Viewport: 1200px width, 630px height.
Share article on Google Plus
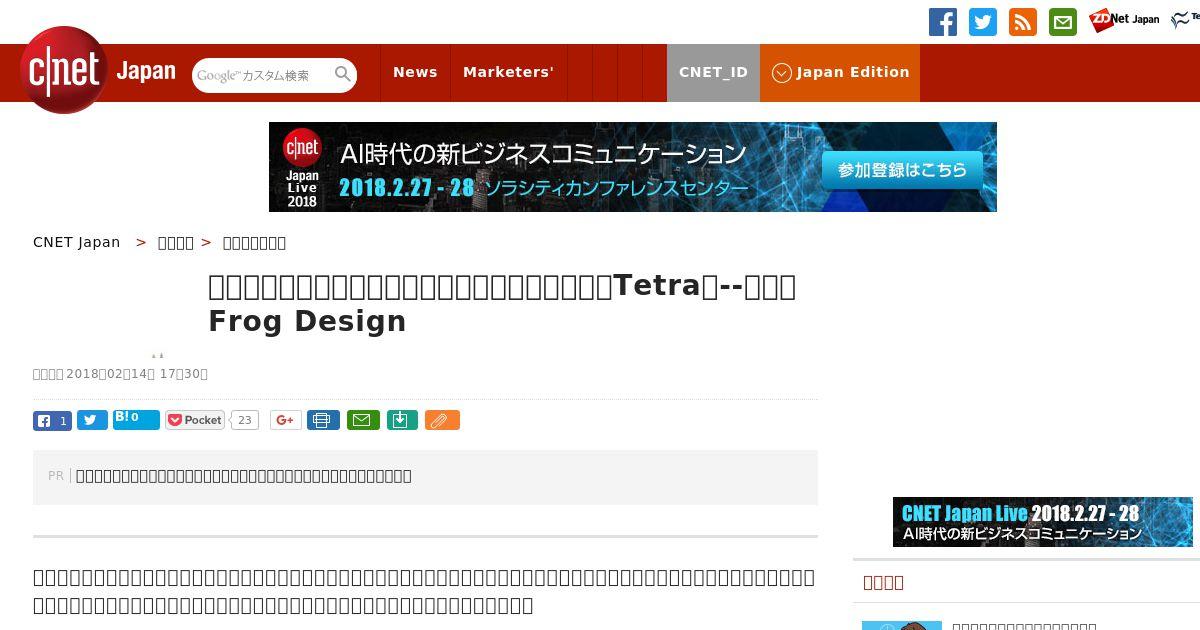coord(286,421)
